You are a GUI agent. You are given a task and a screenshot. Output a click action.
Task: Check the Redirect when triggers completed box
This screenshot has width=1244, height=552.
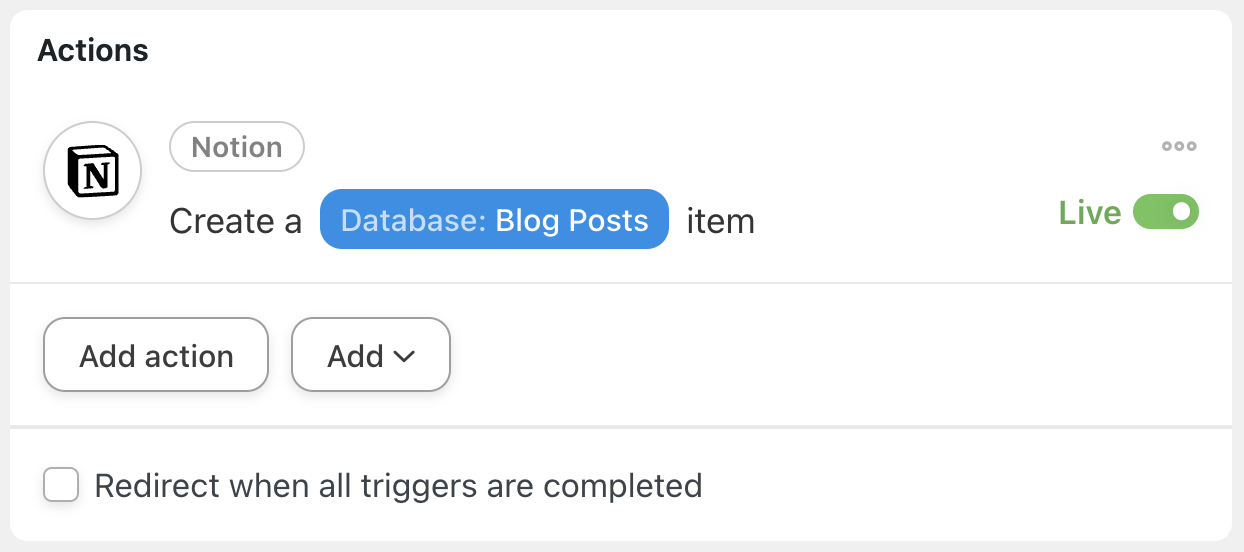(61, 486)
